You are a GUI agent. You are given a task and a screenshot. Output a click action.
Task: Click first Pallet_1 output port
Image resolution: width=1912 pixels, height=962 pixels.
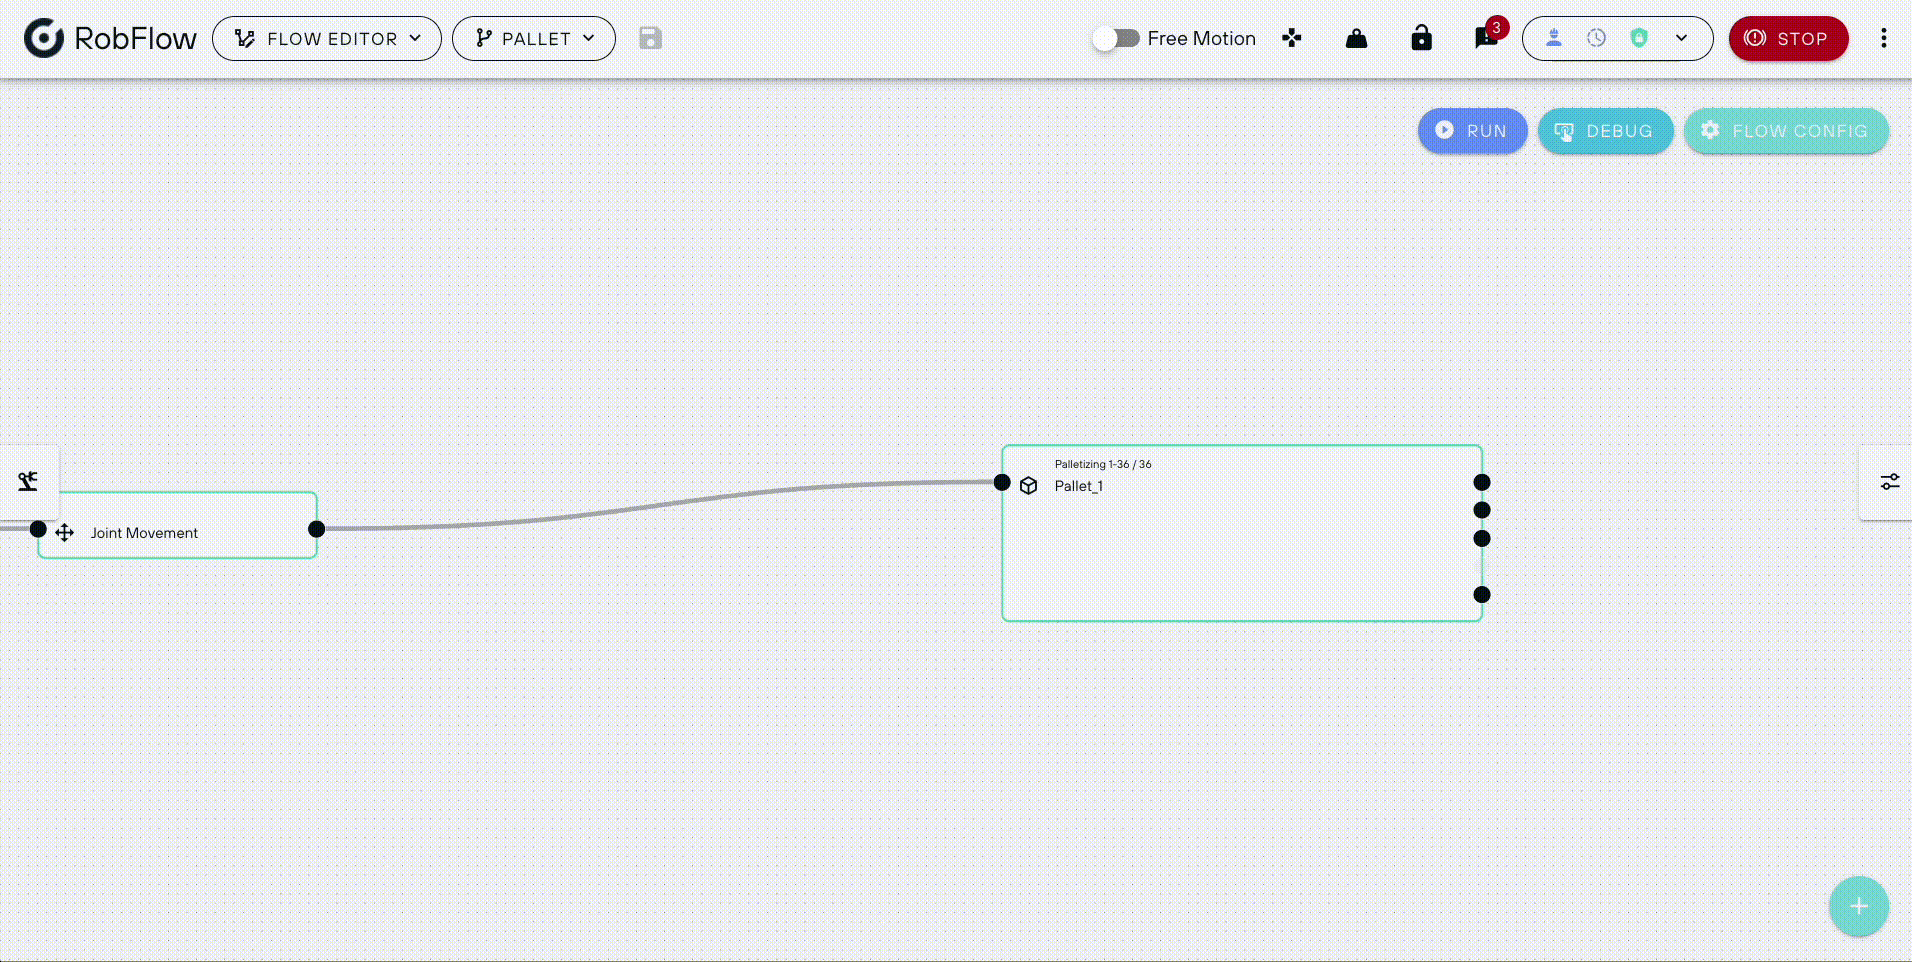[1482, 482]
